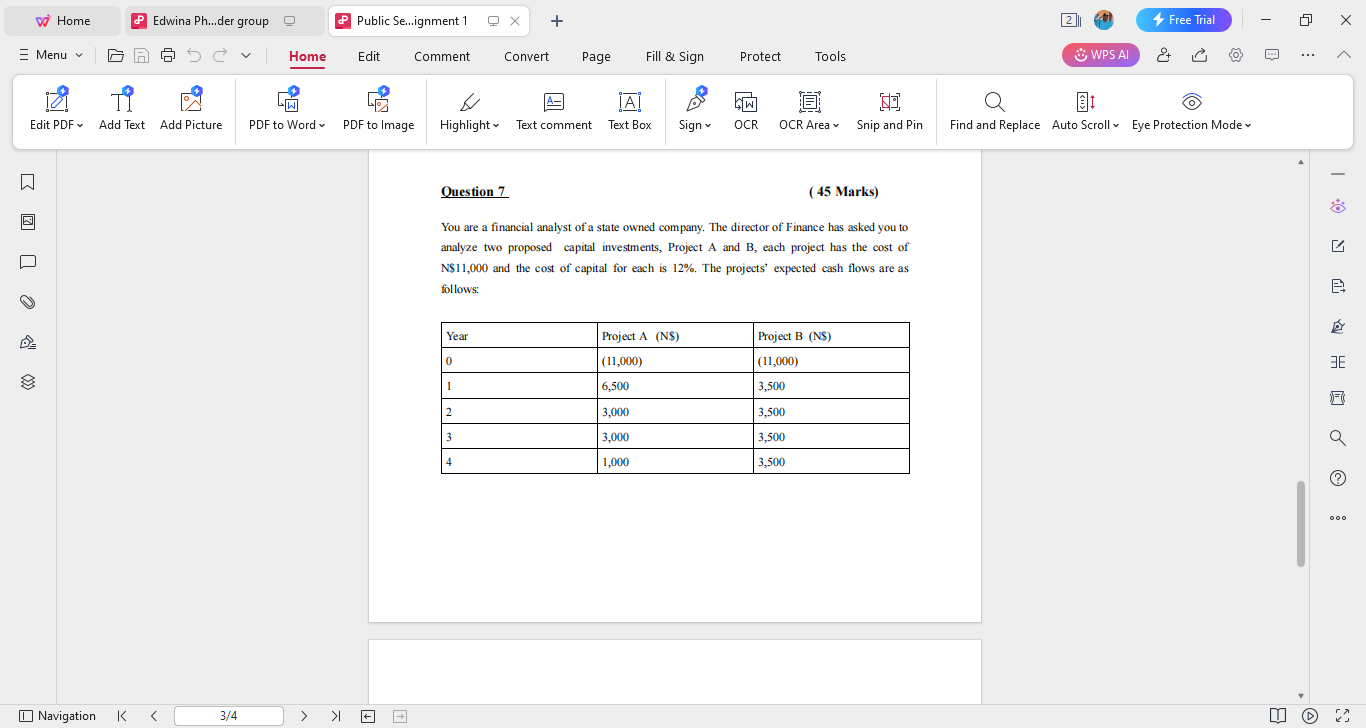The image size is (1366, 728).
Task: Open the Menu in the top left
Action: coord(49,55)
